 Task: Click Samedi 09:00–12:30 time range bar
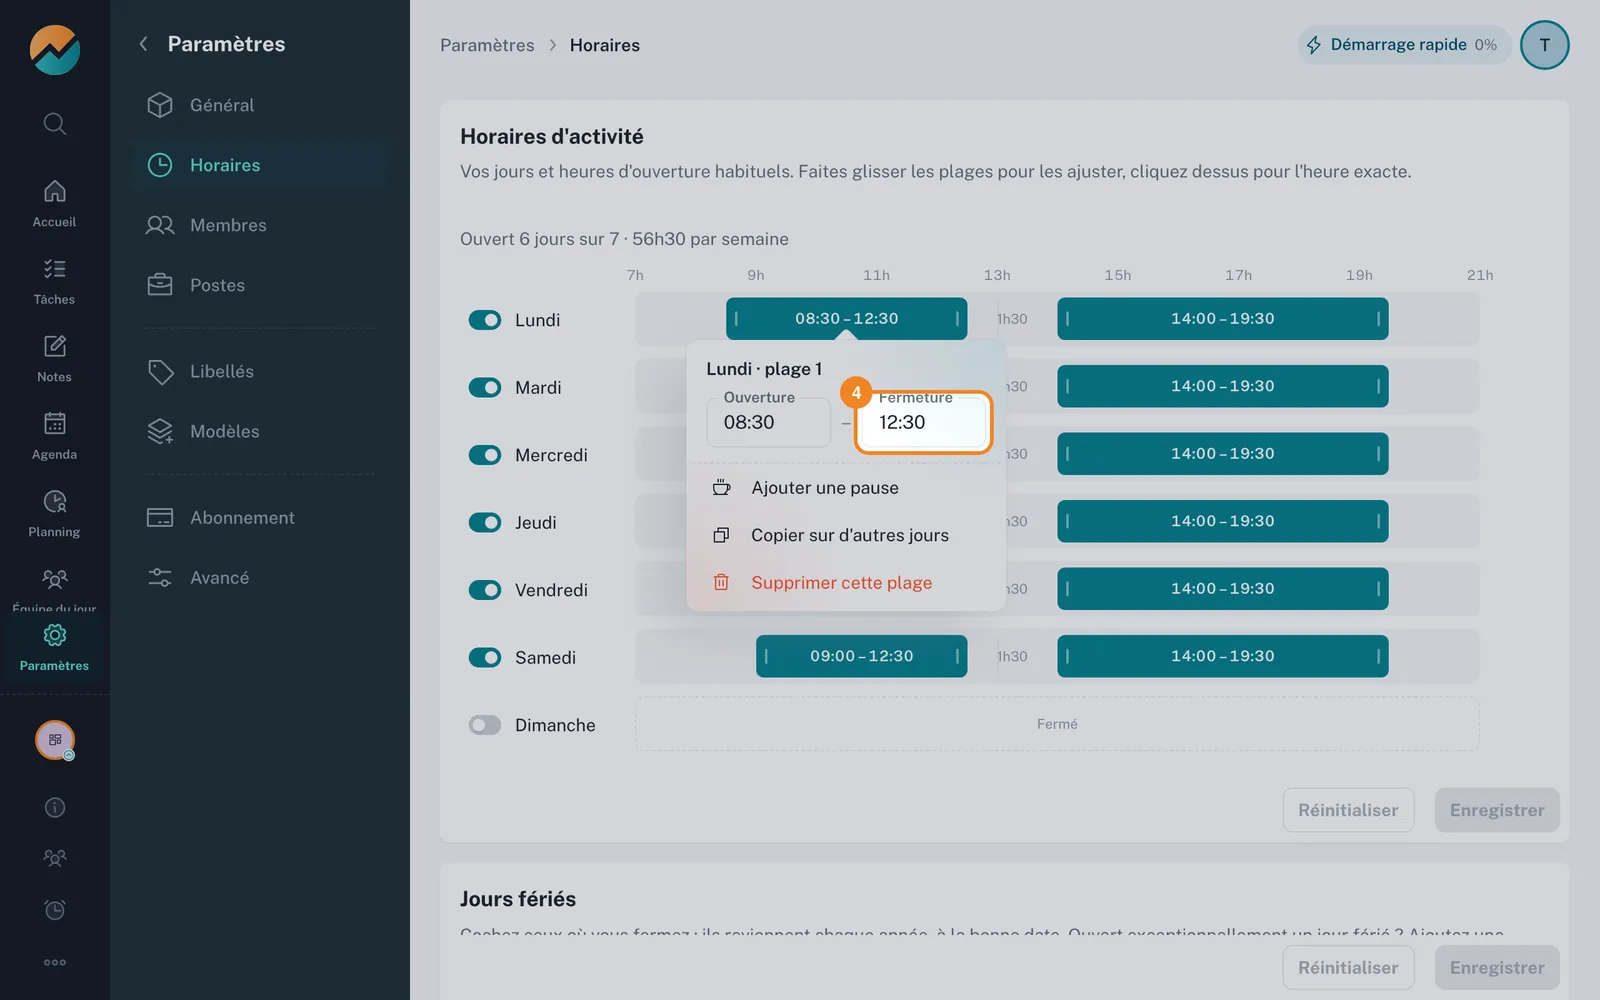pos(861,656)
